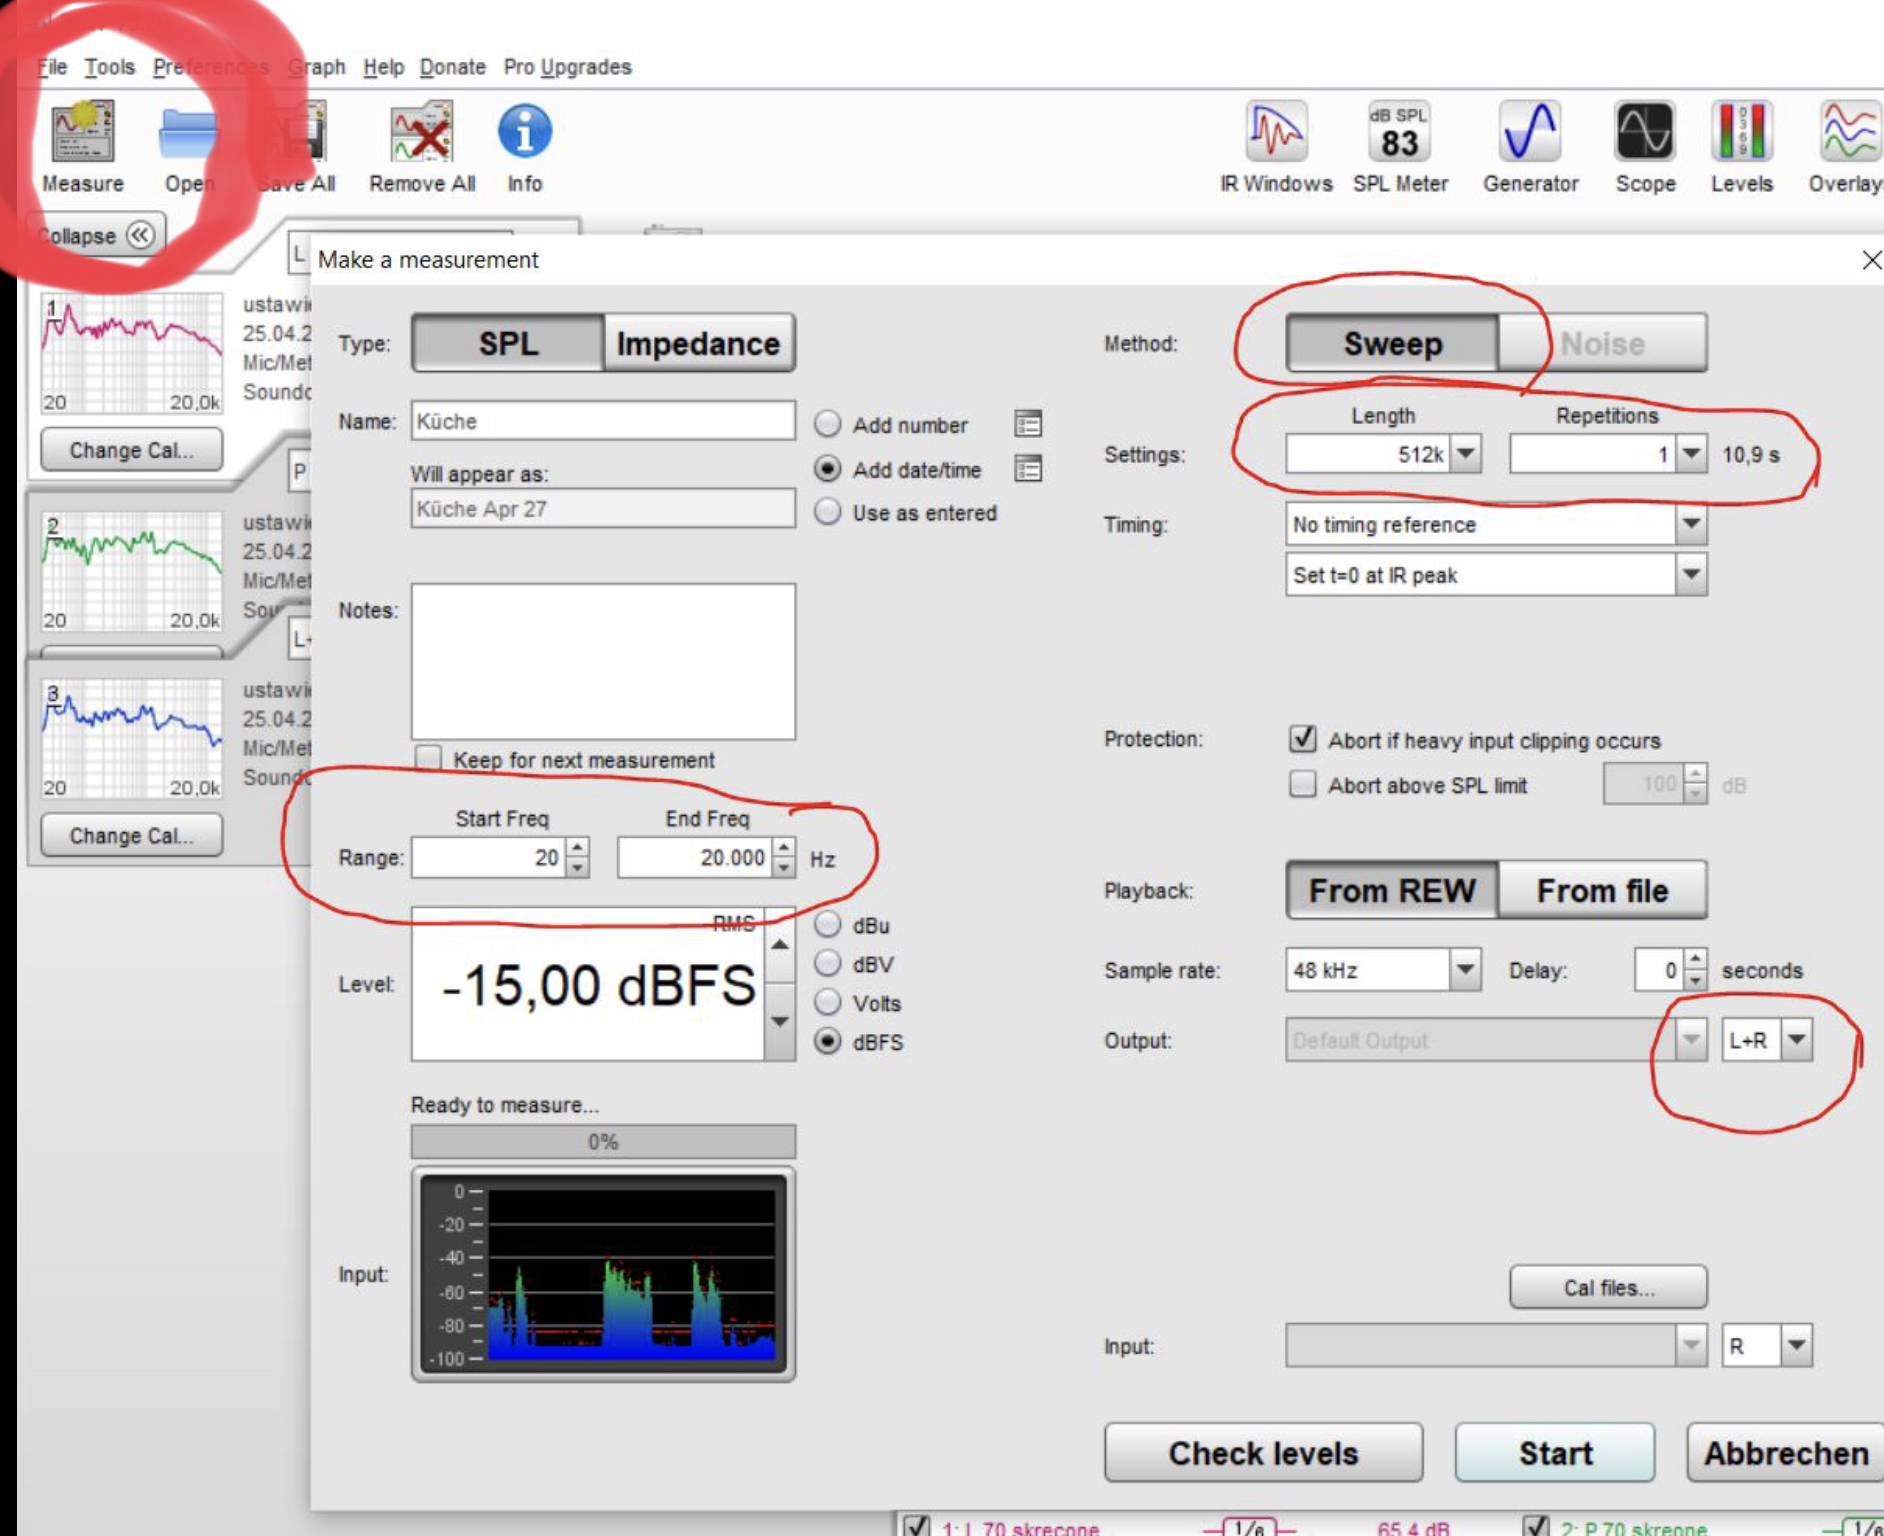Screen dimensions: 1884x1536
Task: Open the R input channel dropdown
Action: (1796, 1345)
